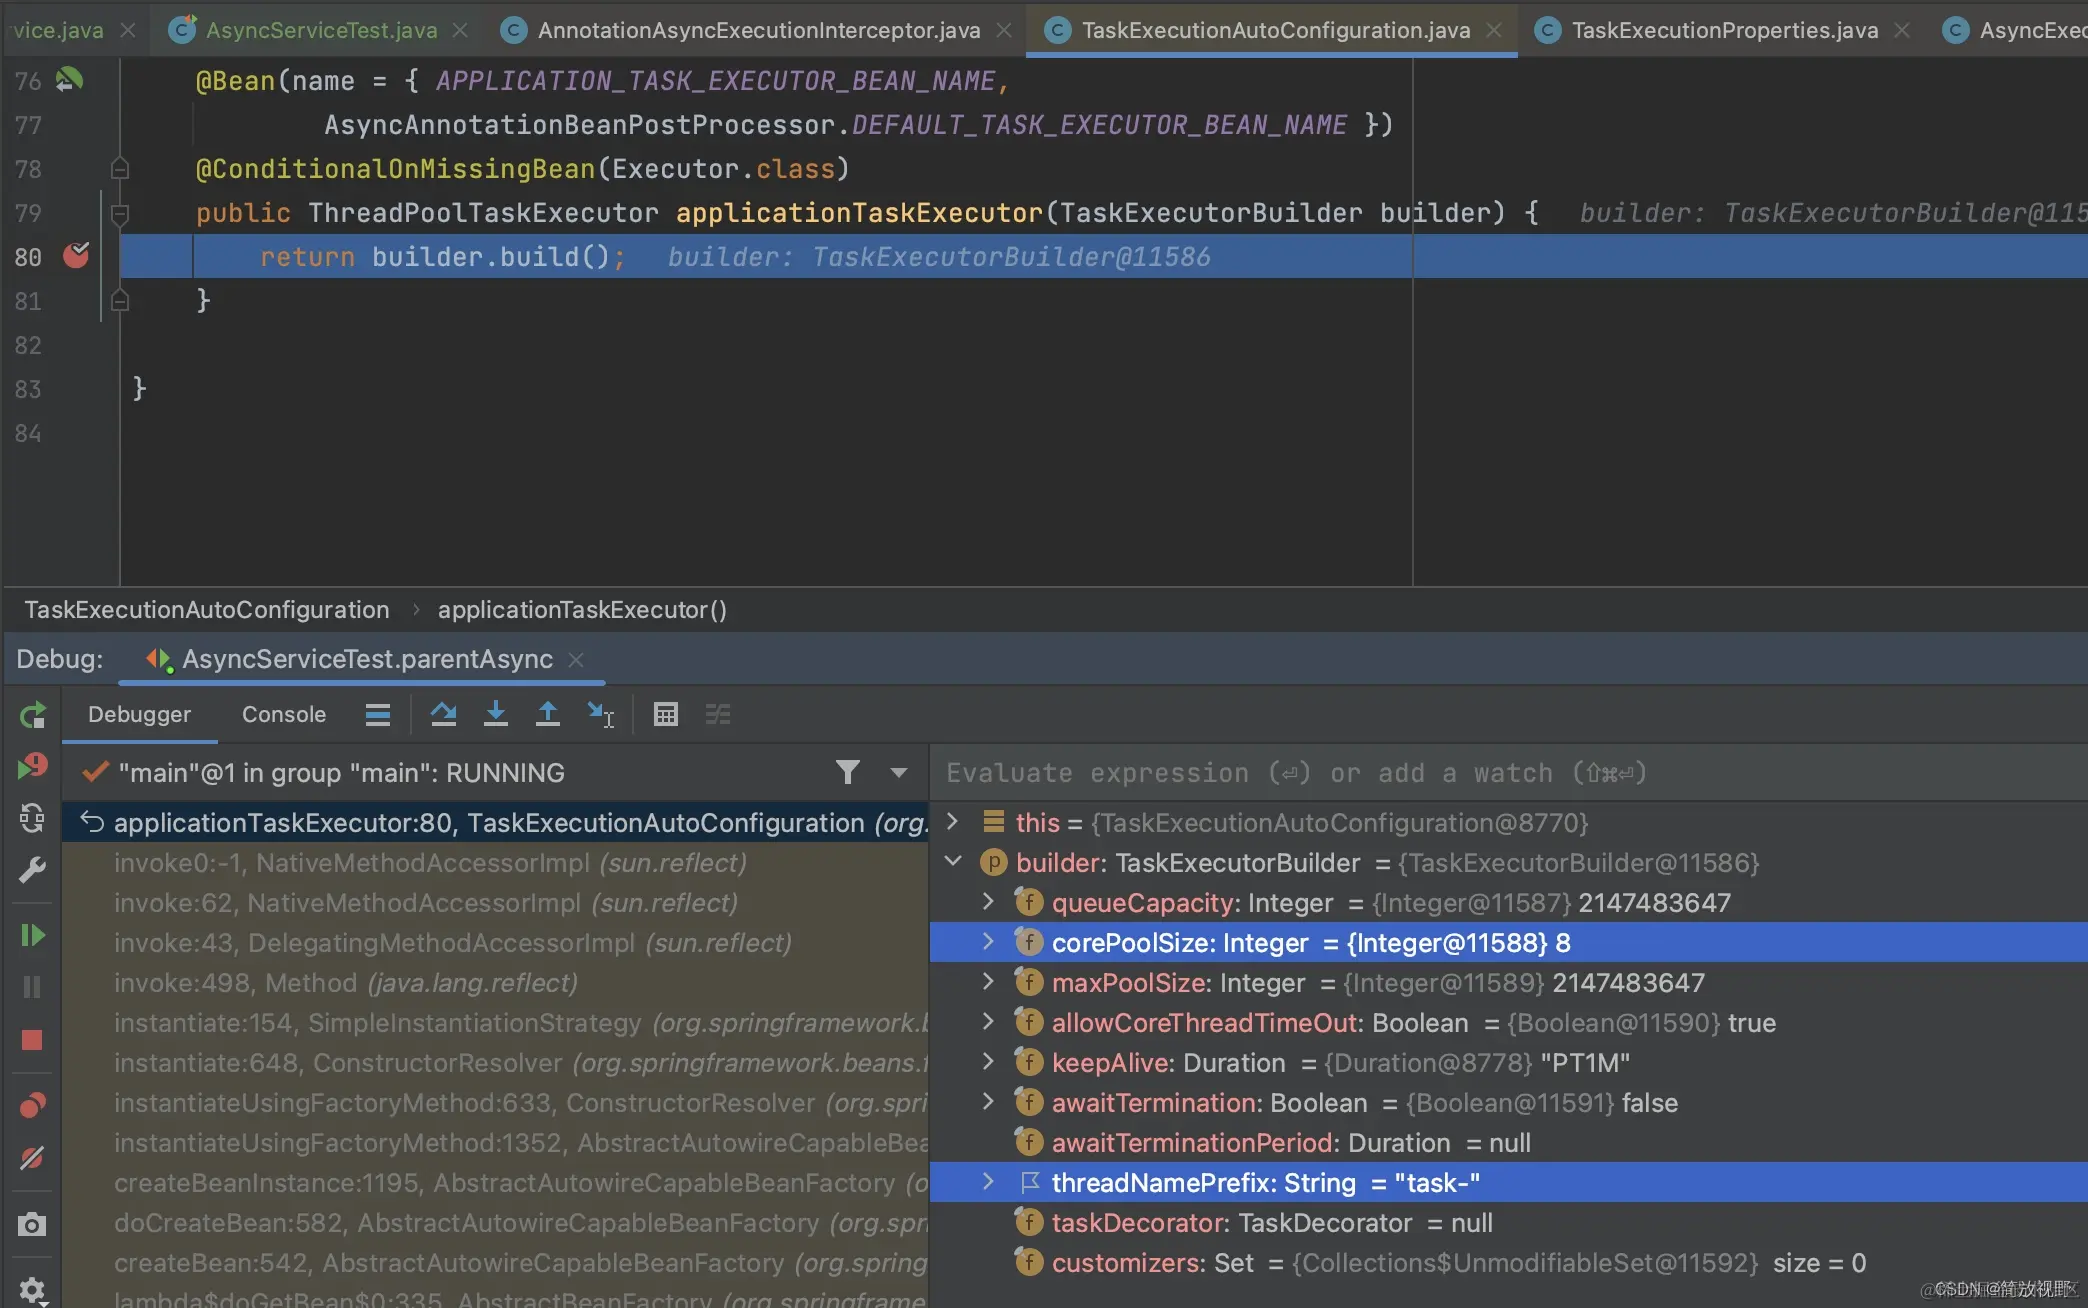Open the Evaluate Expression calculator icon
The width and height of the screenshot is (2088, 1308).
666,714
